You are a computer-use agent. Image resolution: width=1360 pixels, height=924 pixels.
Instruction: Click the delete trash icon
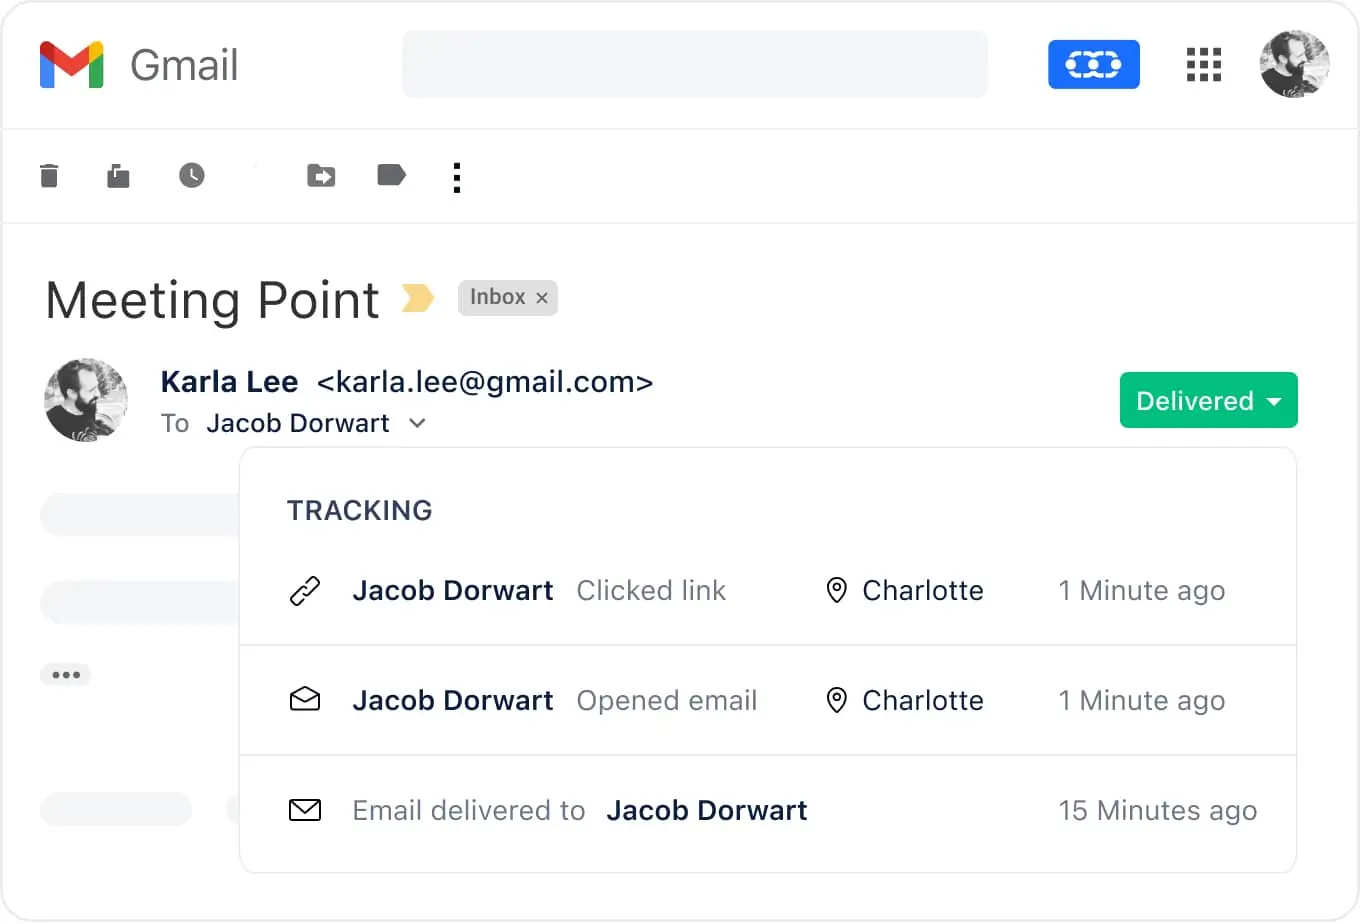[x=49, y=176]
